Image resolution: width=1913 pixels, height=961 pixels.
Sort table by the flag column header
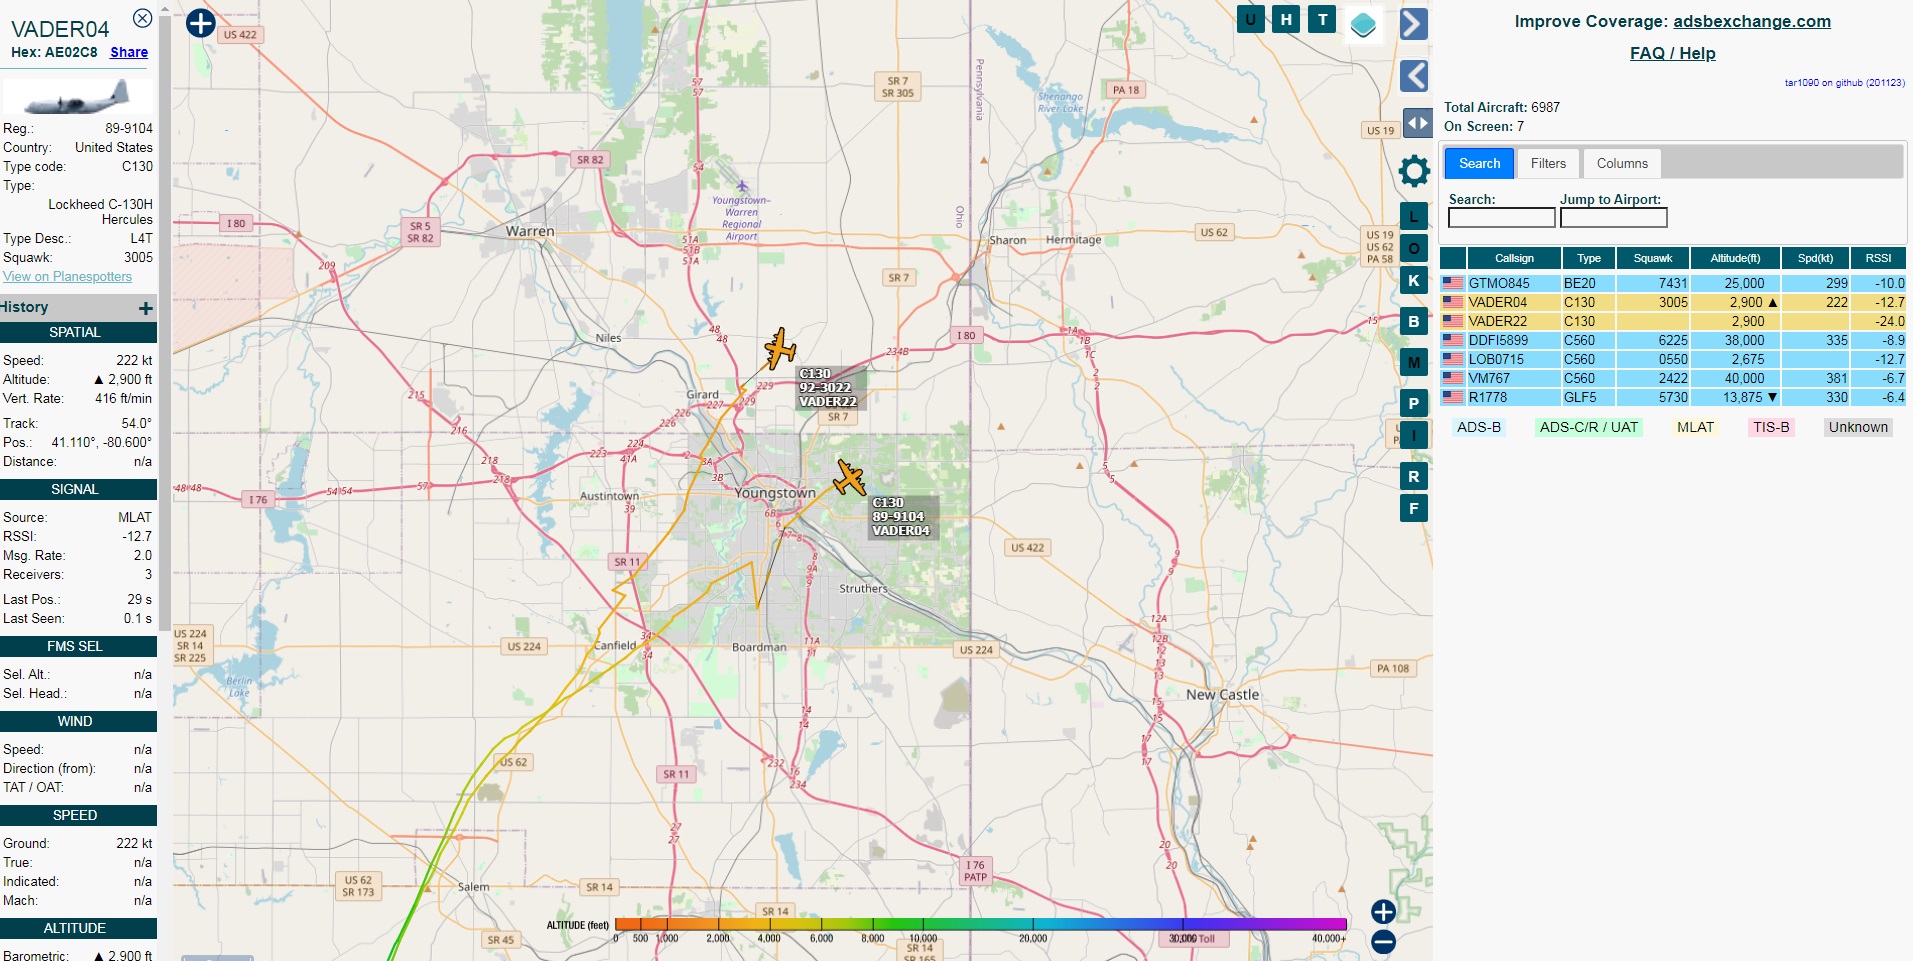(1453, 258)
